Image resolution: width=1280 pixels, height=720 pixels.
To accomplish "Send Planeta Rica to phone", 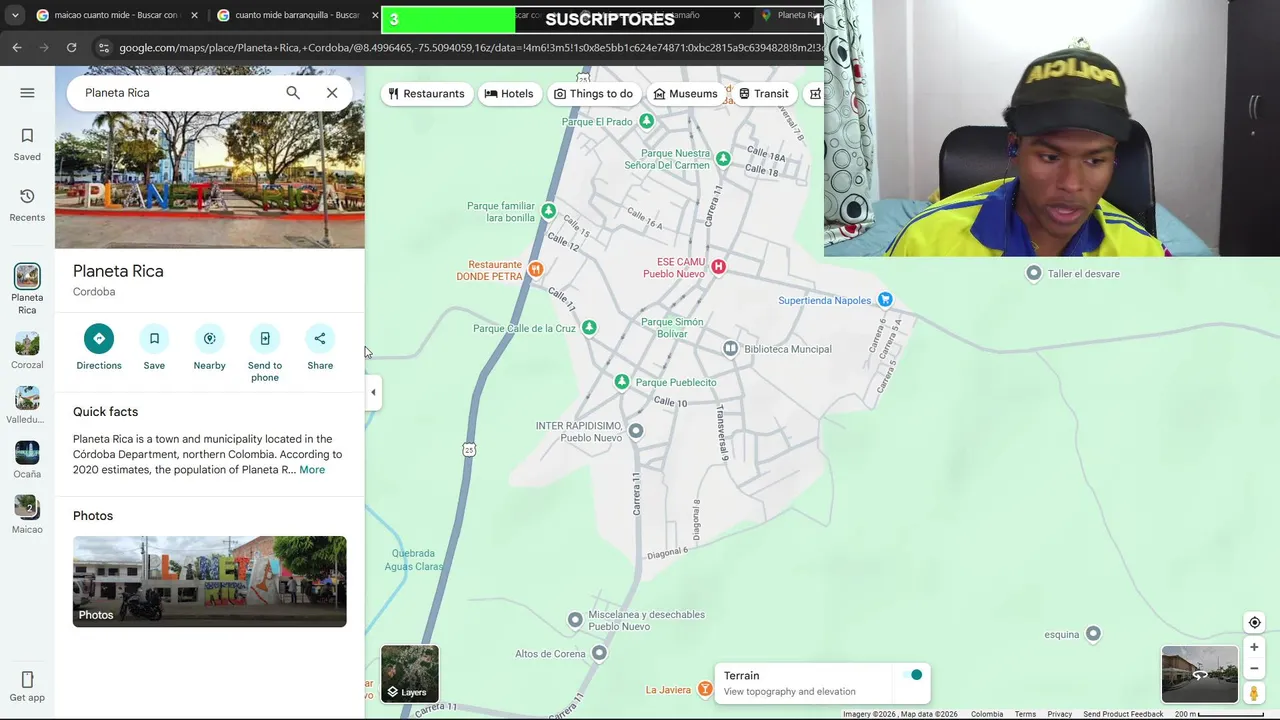I will pos(265,354).
